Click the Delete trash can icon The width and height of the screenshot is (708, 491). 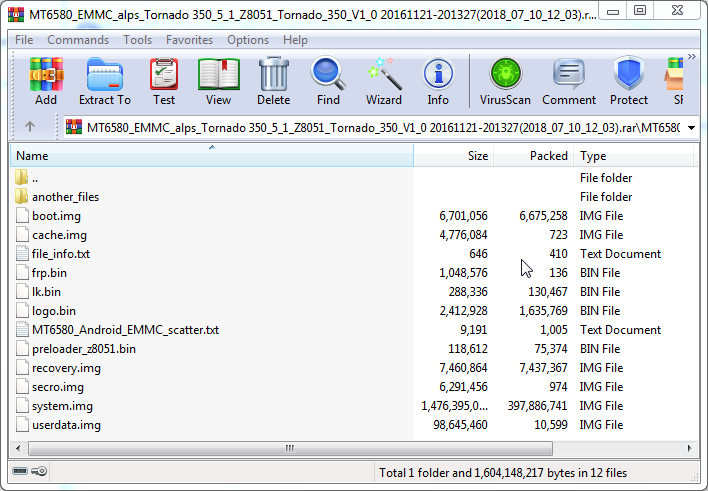274,82
